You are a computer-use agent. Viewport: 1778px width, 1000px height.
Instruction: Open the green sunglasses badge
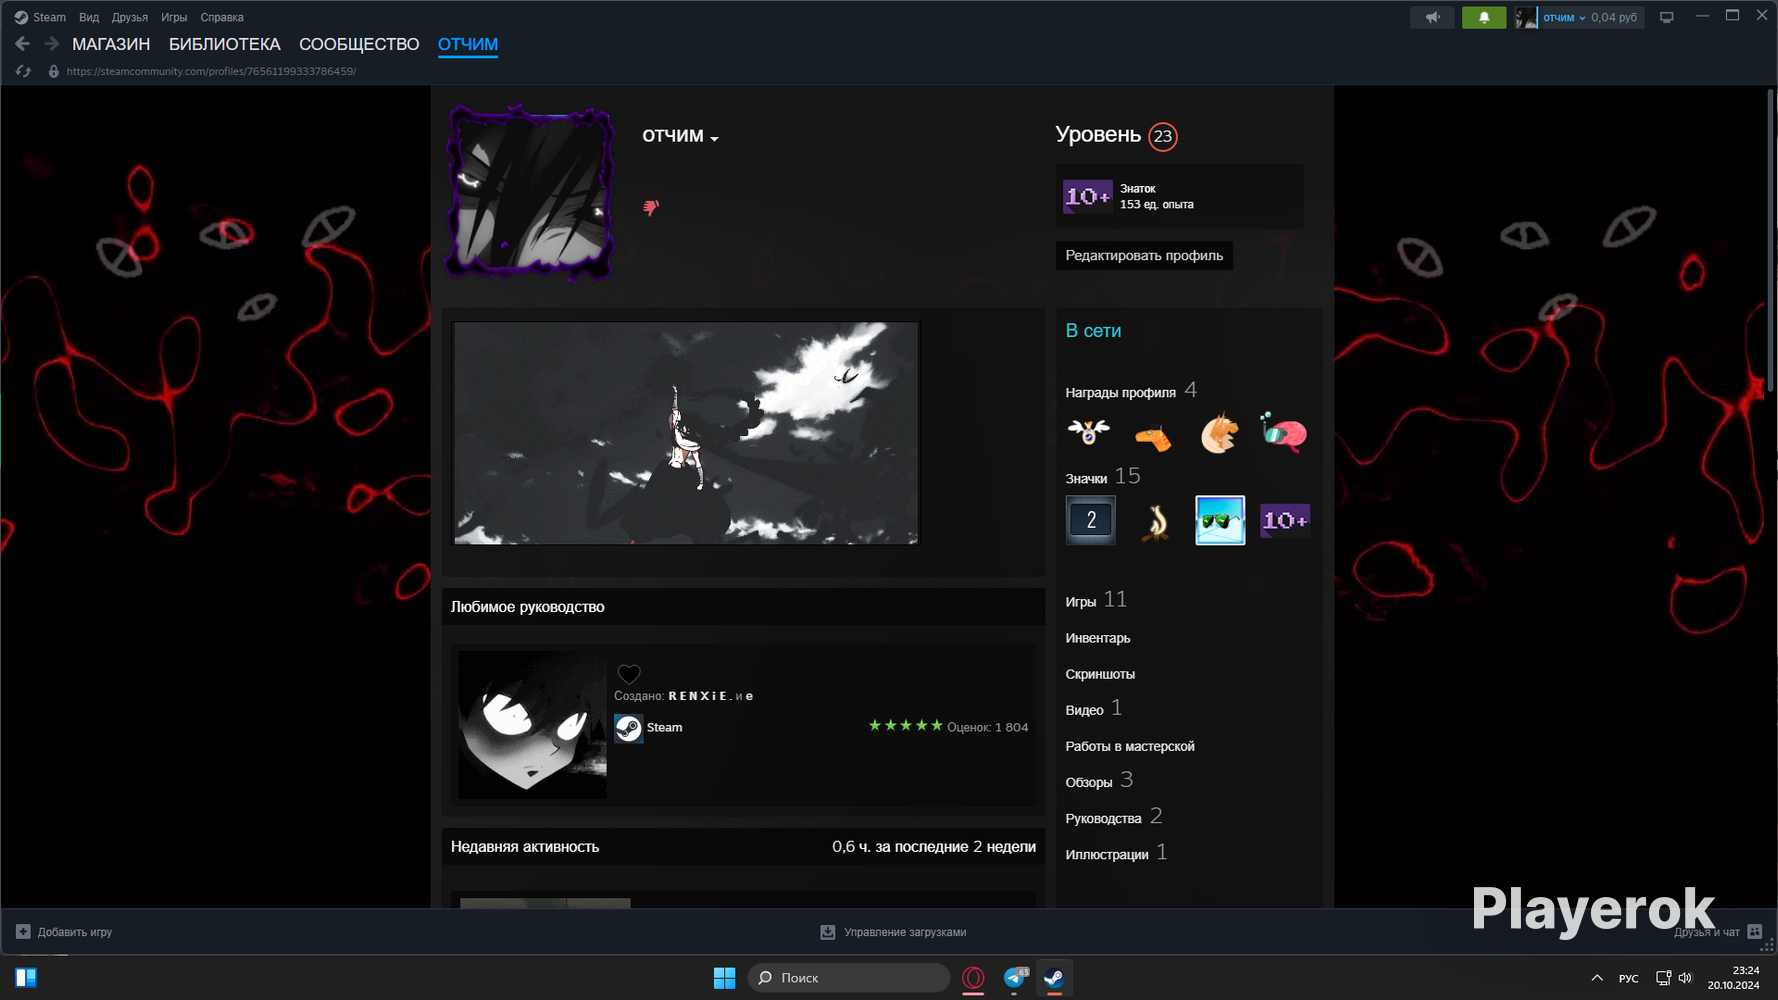[x=1220, y=520]
